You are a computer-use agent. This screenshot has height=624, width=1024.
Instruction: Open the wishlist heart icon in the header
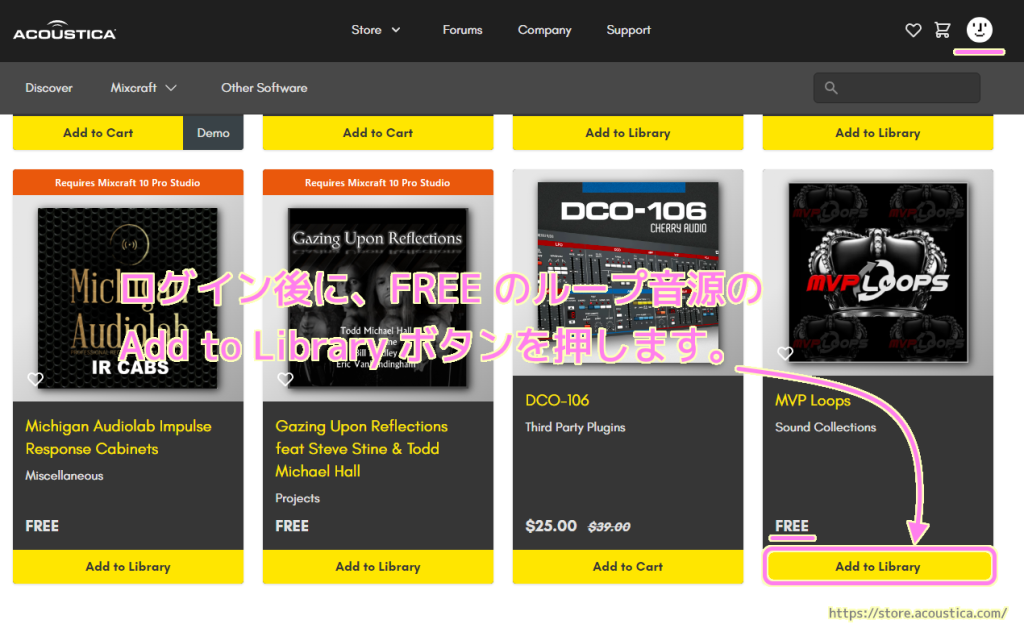[x=912, y=30]
